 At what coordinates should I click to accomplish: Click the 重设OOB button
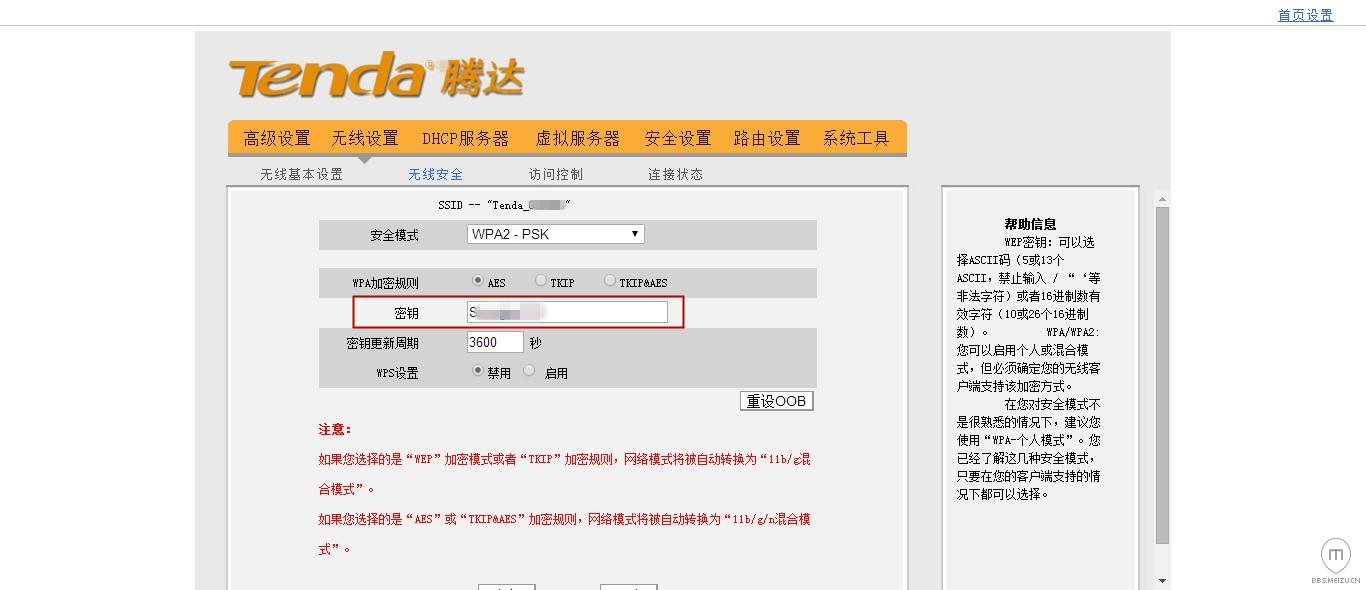(x=776, y=400)
